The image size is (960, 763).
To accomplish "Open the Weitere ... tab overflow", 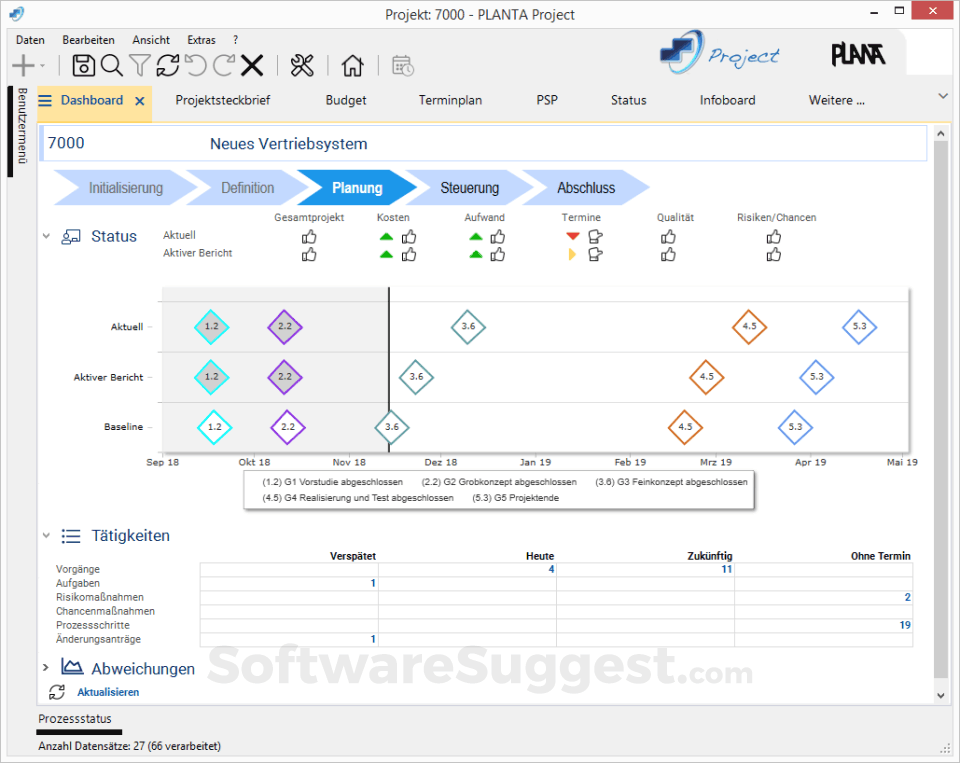I will (x=836, y=100).
